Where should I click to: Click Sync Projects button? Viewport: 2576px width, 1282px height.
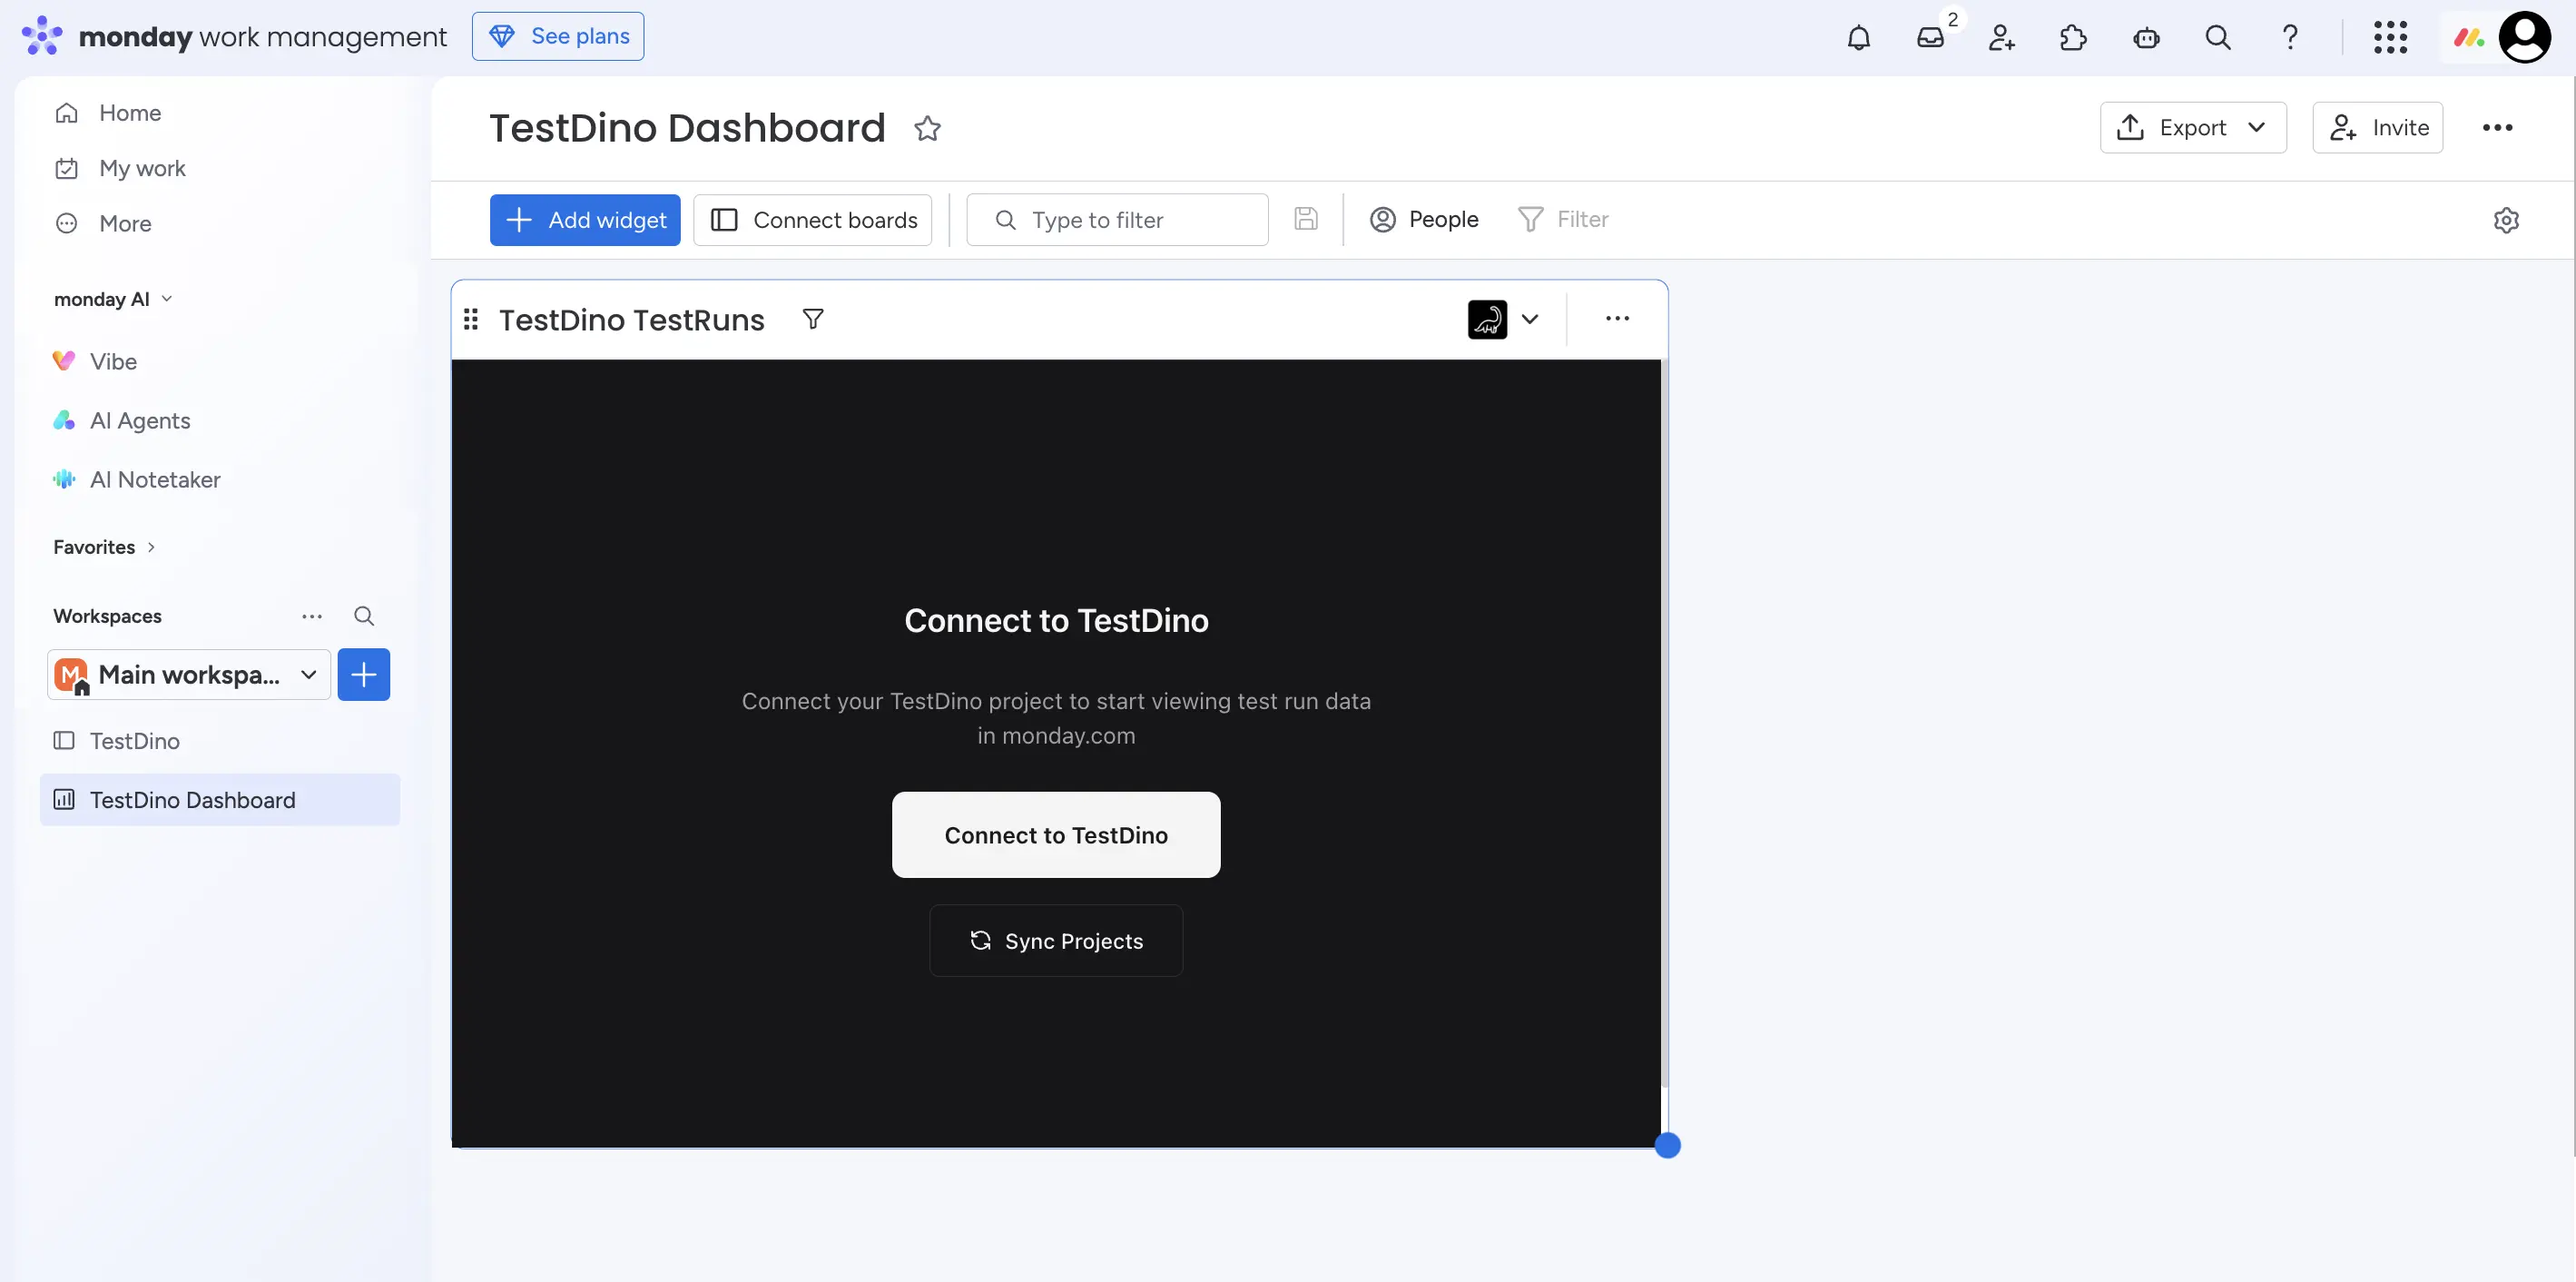1055,941
